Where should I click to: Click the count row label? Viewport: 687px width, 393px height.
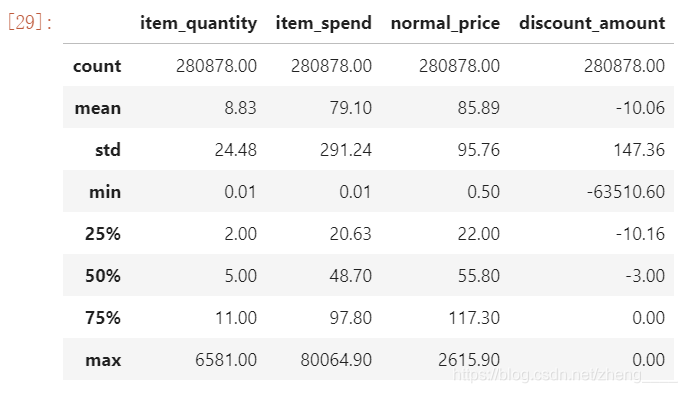(97, 66)
